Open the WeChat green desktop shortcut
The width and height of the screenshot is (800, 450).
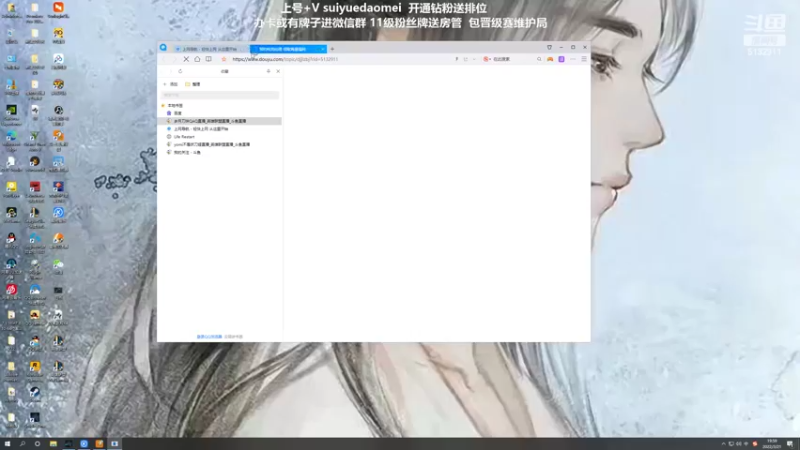[x=58, y=265]
